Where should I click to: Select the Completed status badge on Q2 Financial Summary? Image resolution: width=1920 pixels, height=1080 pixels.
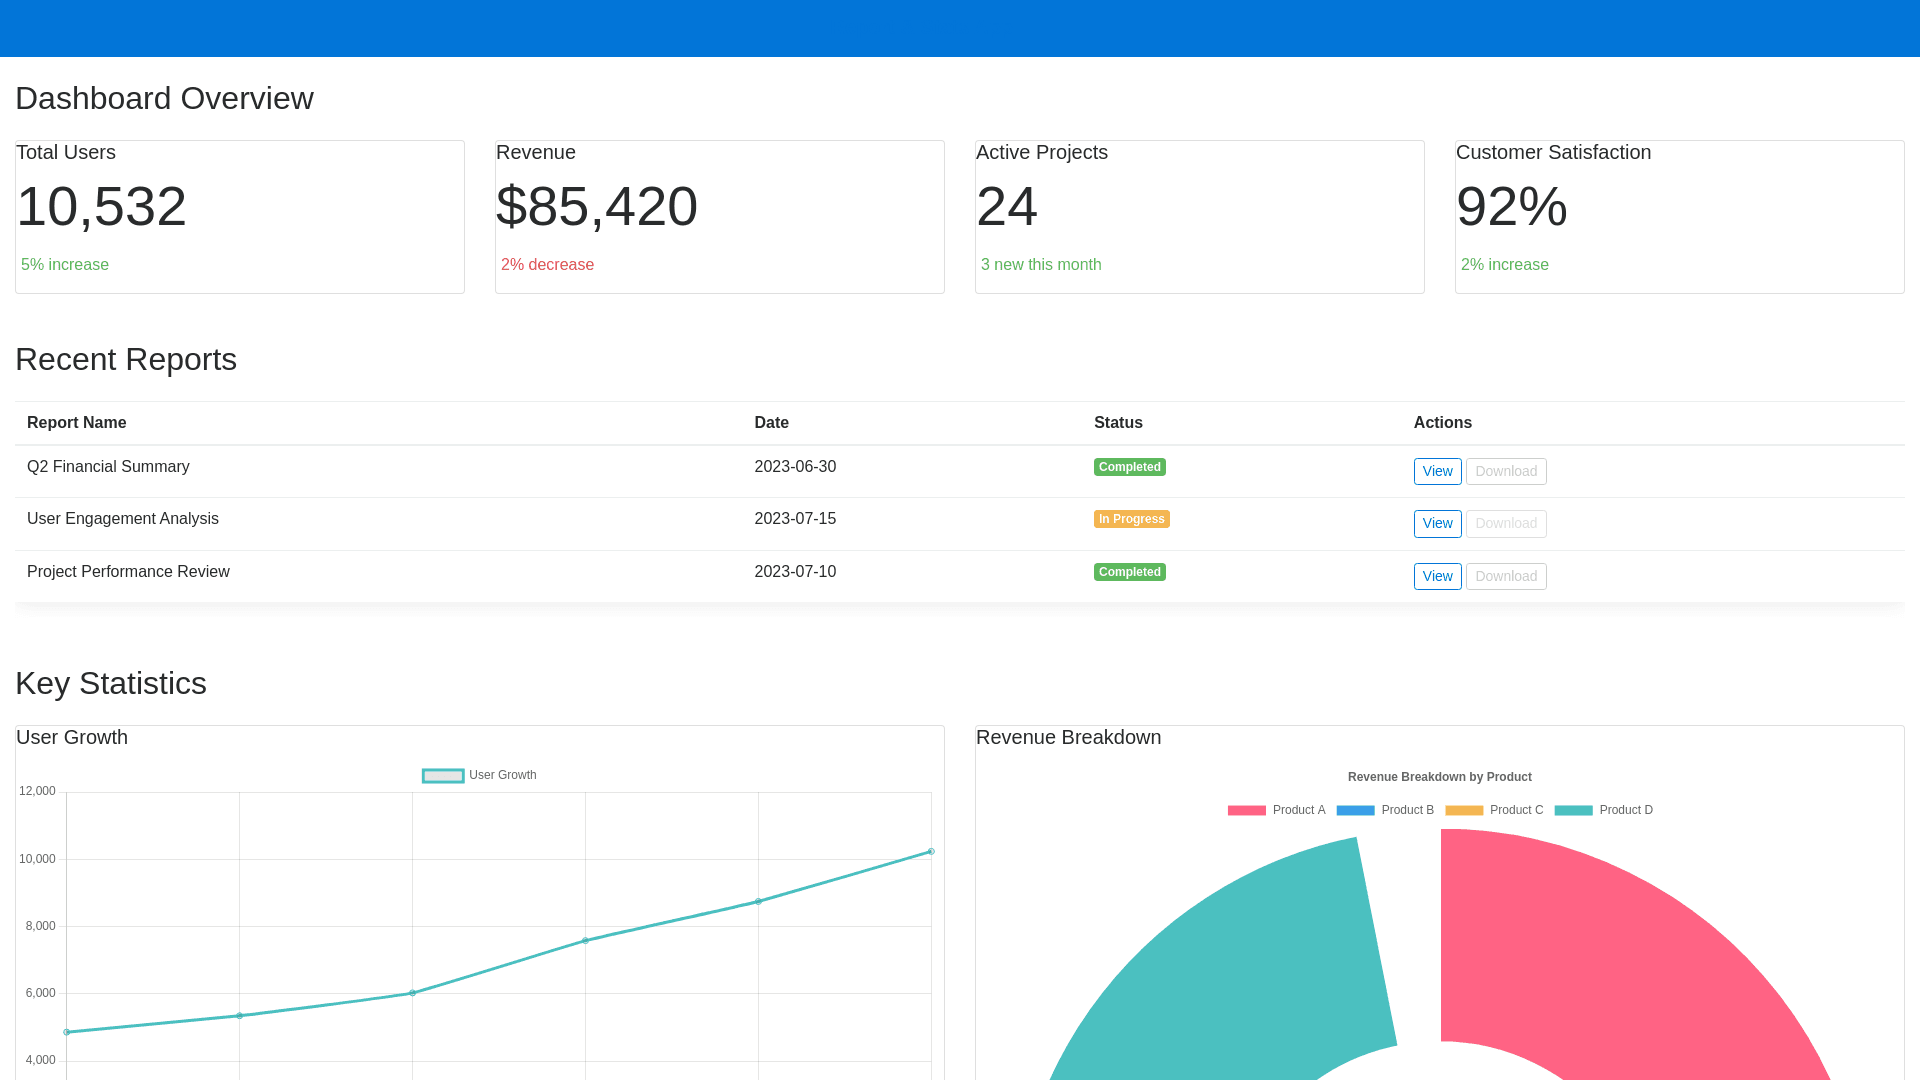pyautogui.click(x=1129, y=467)
